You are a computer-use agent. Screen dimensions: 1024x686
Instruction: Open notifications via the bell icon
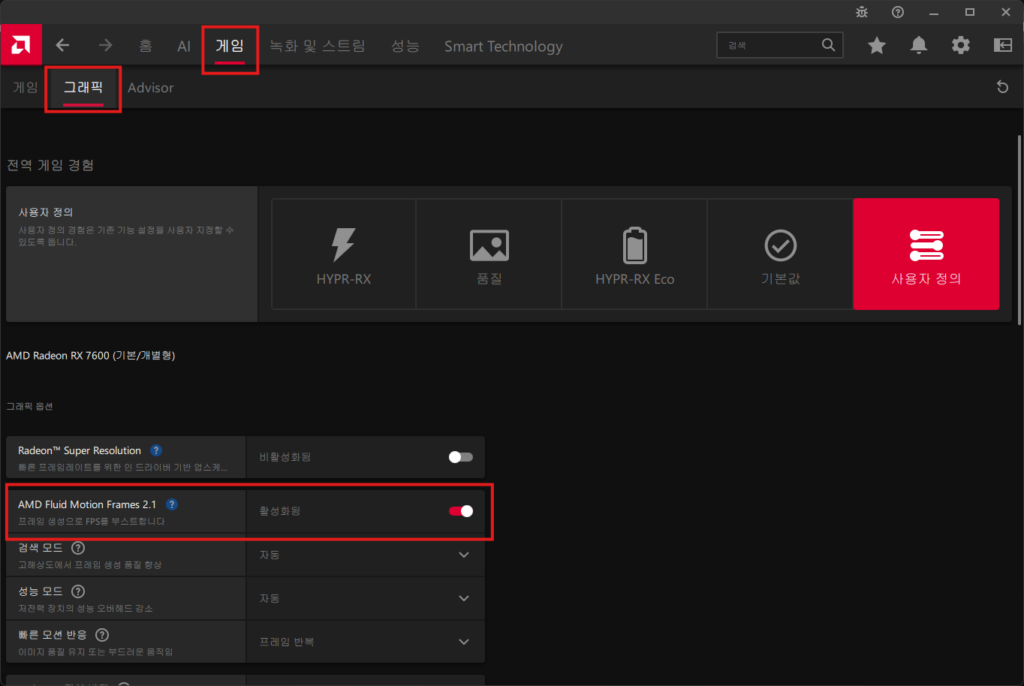[x=918, y=45]
